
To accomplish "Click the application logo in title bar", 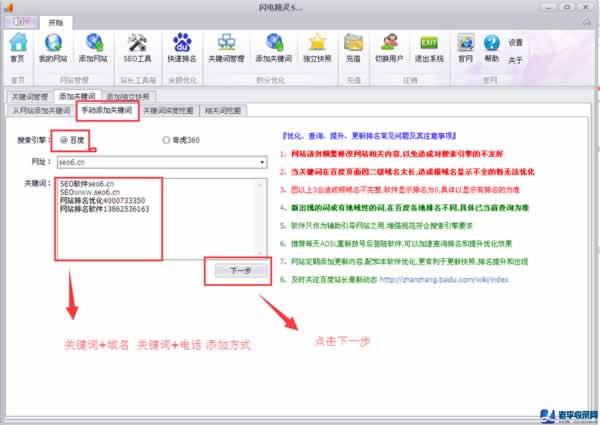I will tap(9, 7).
